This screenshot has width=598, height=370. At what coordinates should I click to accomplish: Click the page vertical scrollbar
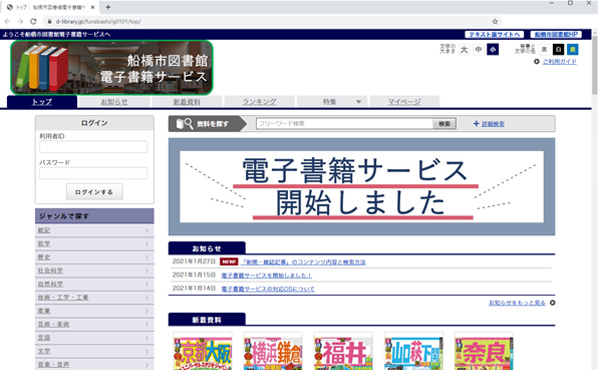[595, 65]
